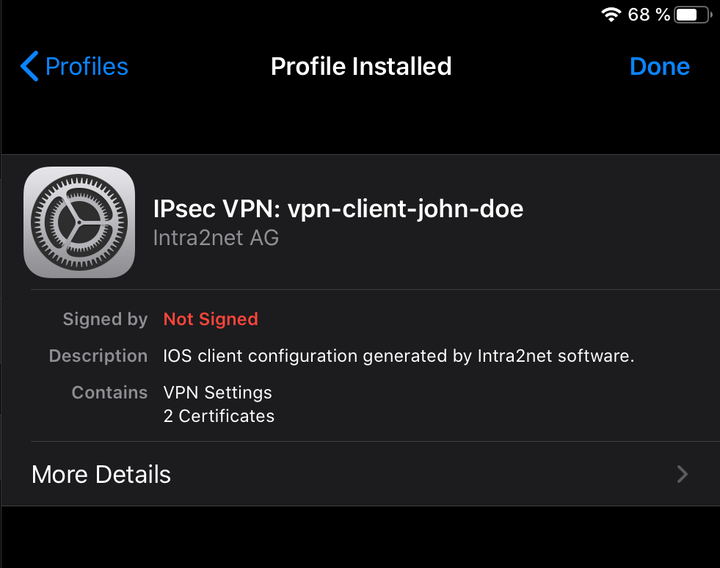Click the Wi-Fi status icon
Viewport: 720px width, 568px height.
[611, 15]
